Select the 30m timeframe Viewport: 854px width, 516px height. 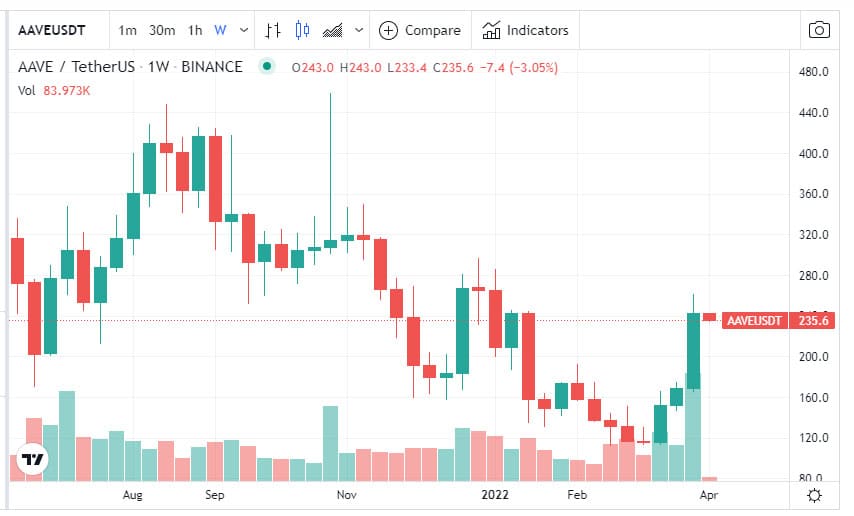tap(162, 30)
